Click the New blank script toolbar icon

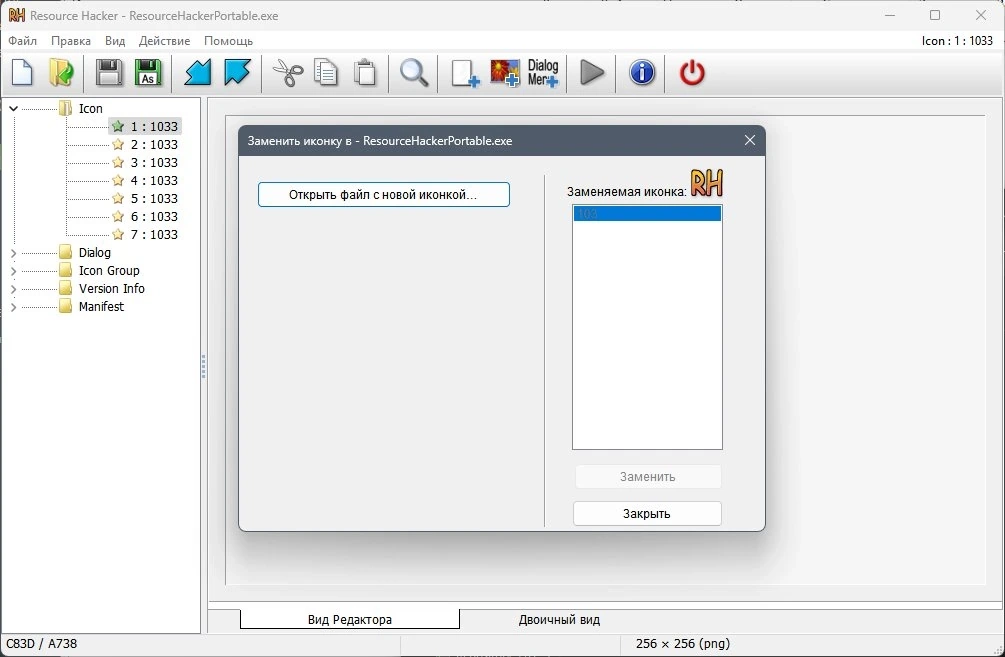22,72
